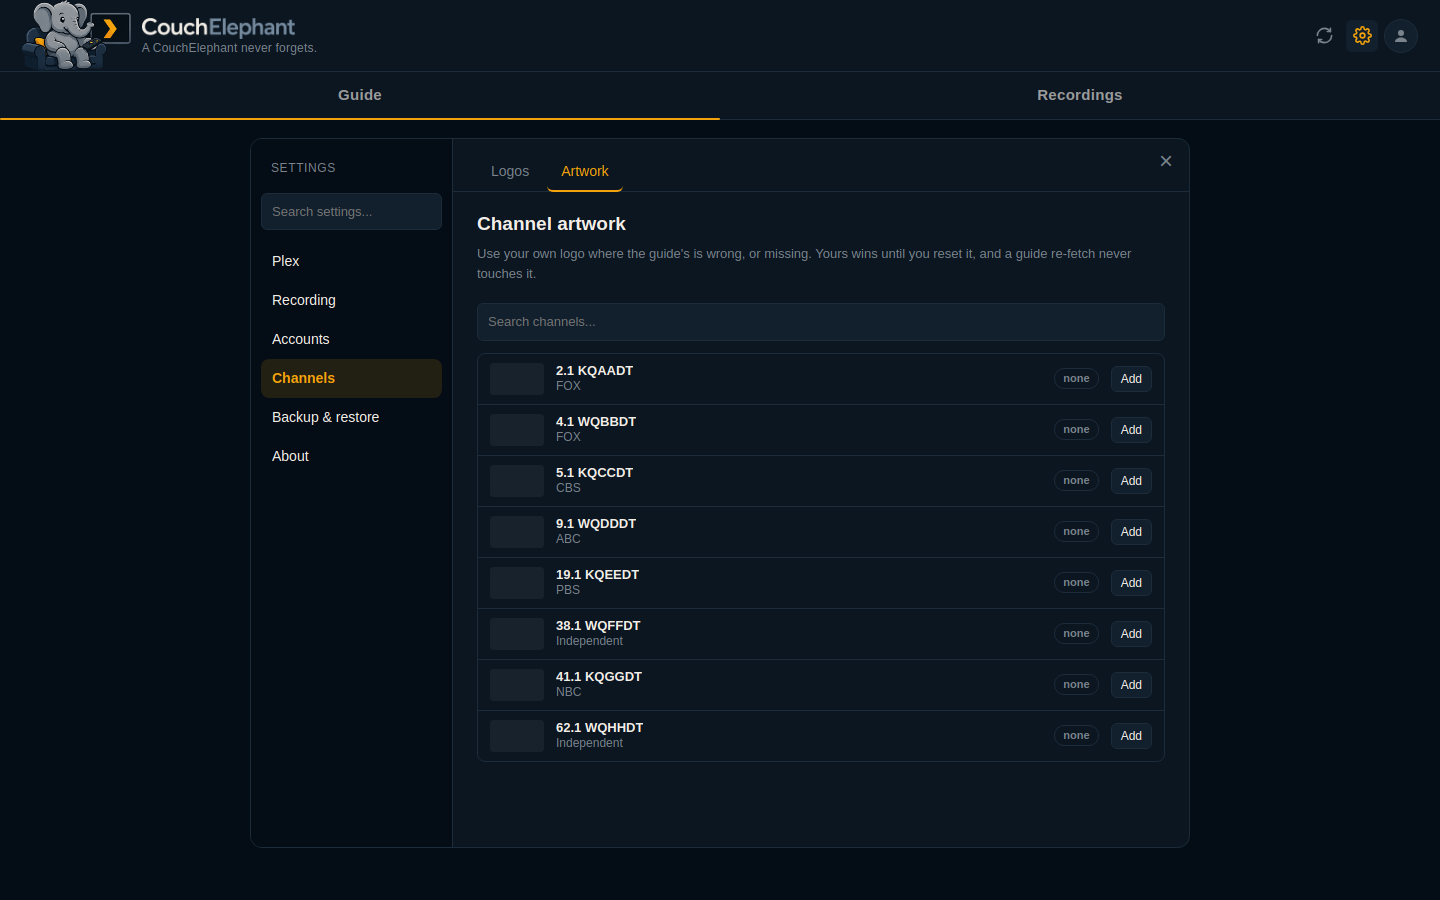This screenshot has width=1440, height=900.
Task: Click the none badge for 19.1 KQEEDT
Action: pos(1076,583)
